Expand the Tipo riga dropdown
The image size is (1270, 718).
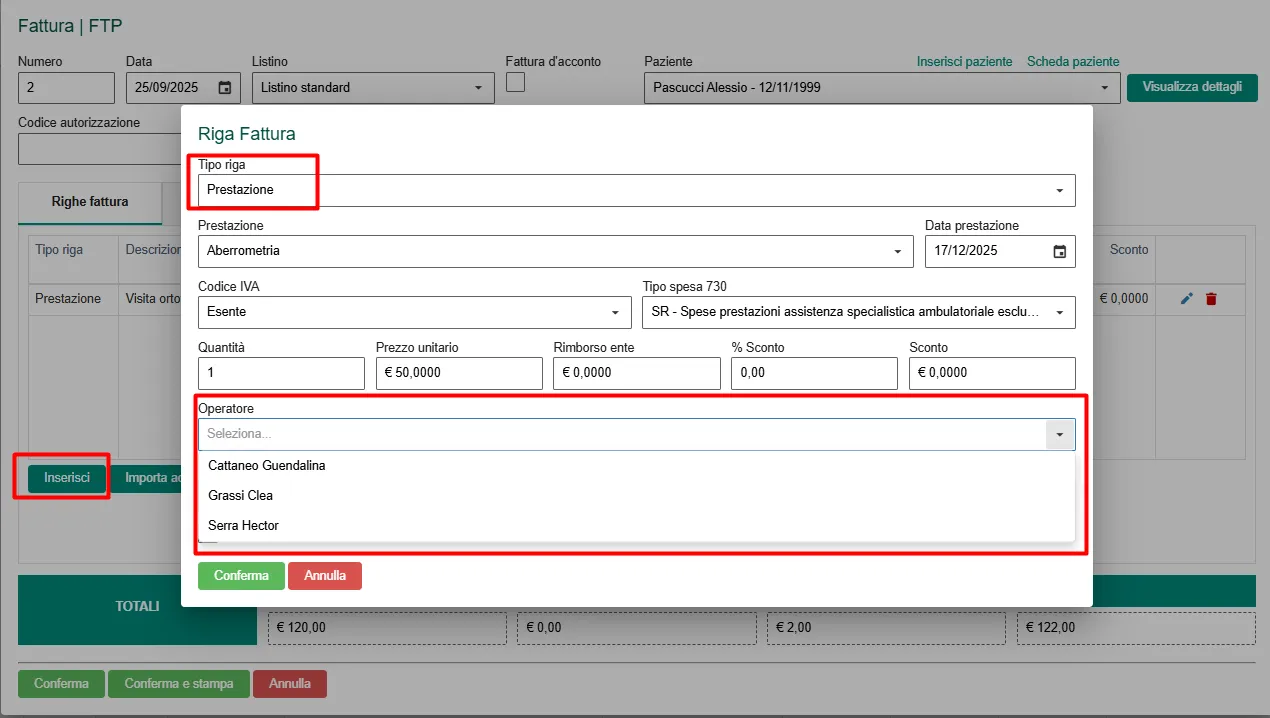(x=1059, y=190)
